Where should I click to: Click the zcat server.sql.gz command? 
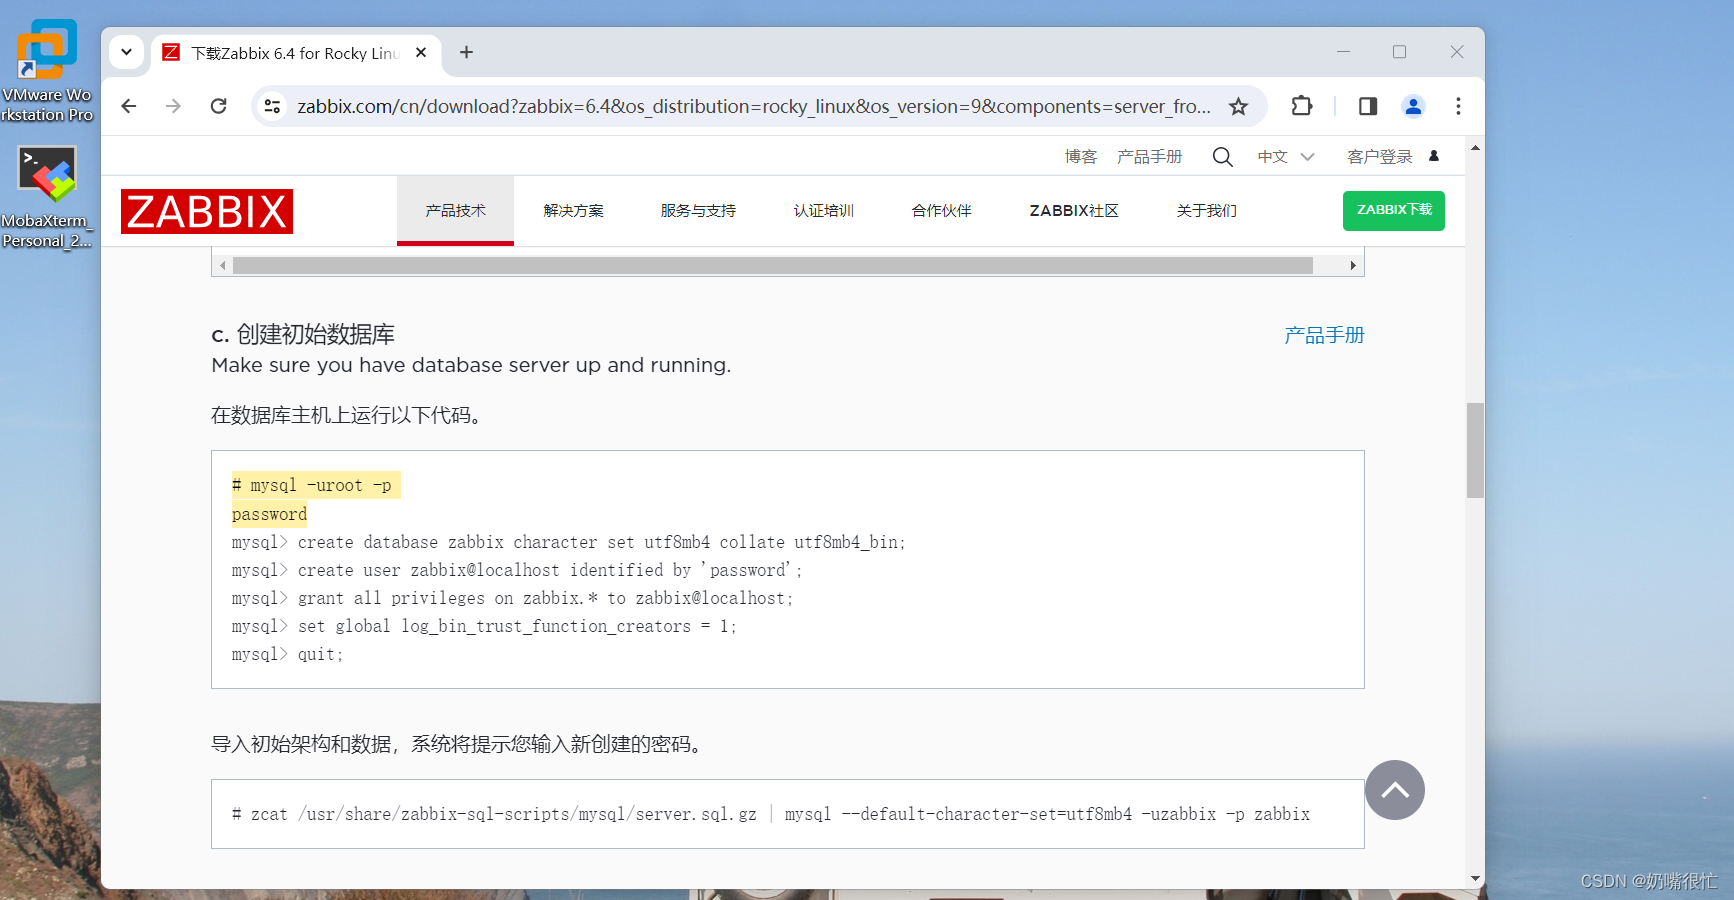click(770, 814)
